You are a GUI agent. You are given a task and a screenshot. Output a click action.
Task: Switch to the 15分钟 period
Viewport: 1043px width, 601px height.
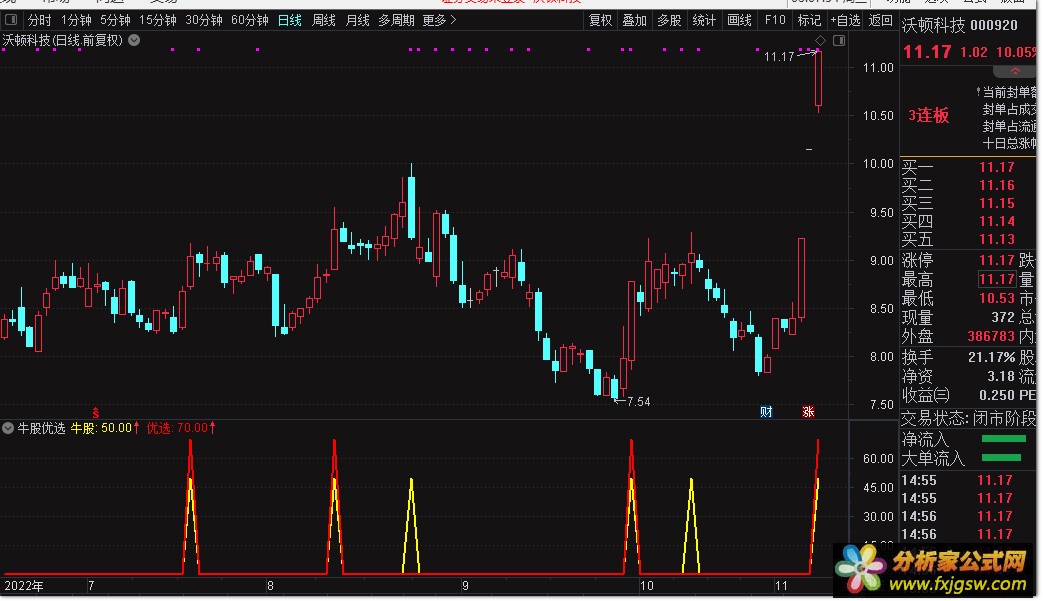(158, 20)
